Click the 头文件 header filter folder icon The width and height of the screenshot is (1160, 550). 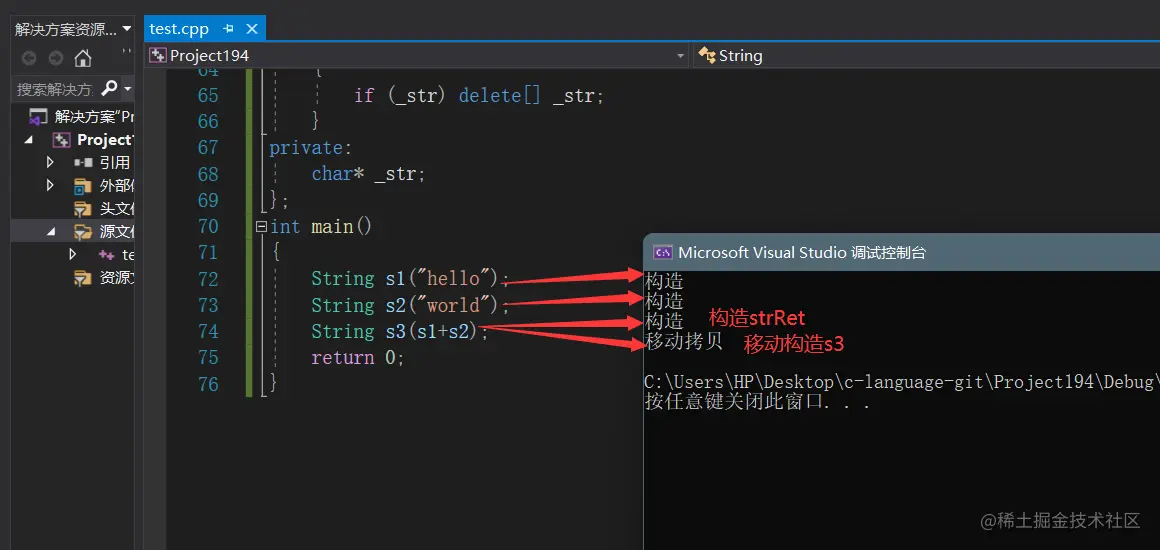click(82, 209)
